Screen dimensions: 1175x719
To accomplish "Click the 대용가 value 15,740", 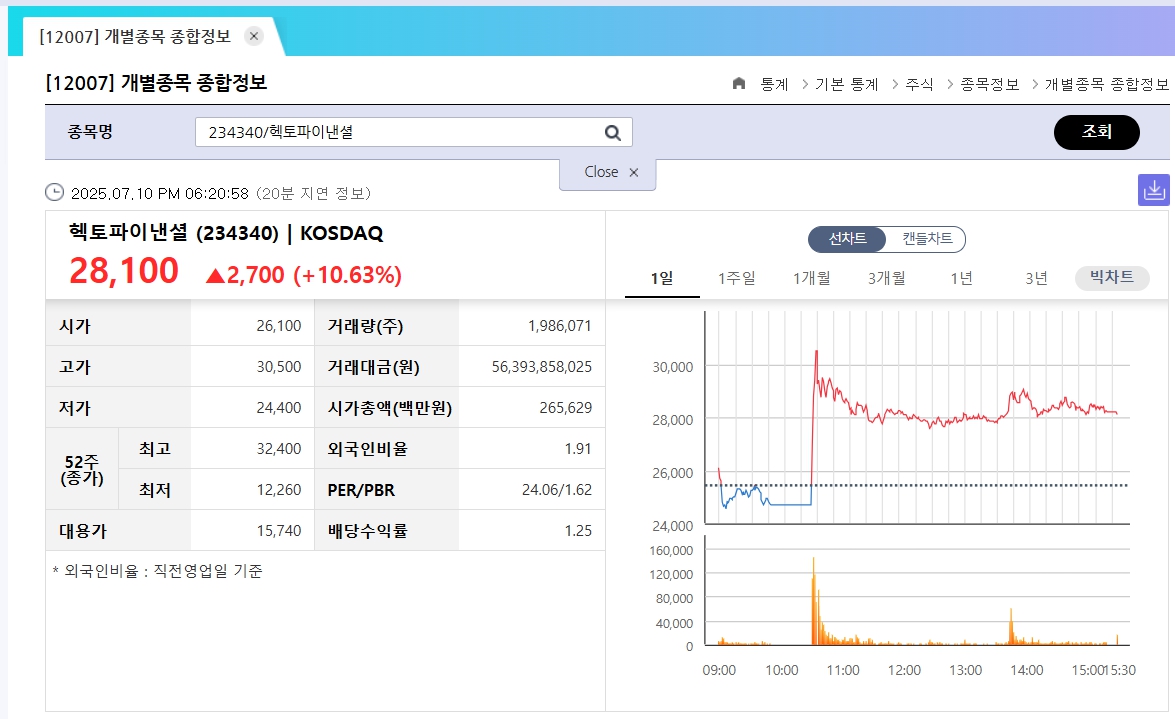I will (x=279, y=531).
